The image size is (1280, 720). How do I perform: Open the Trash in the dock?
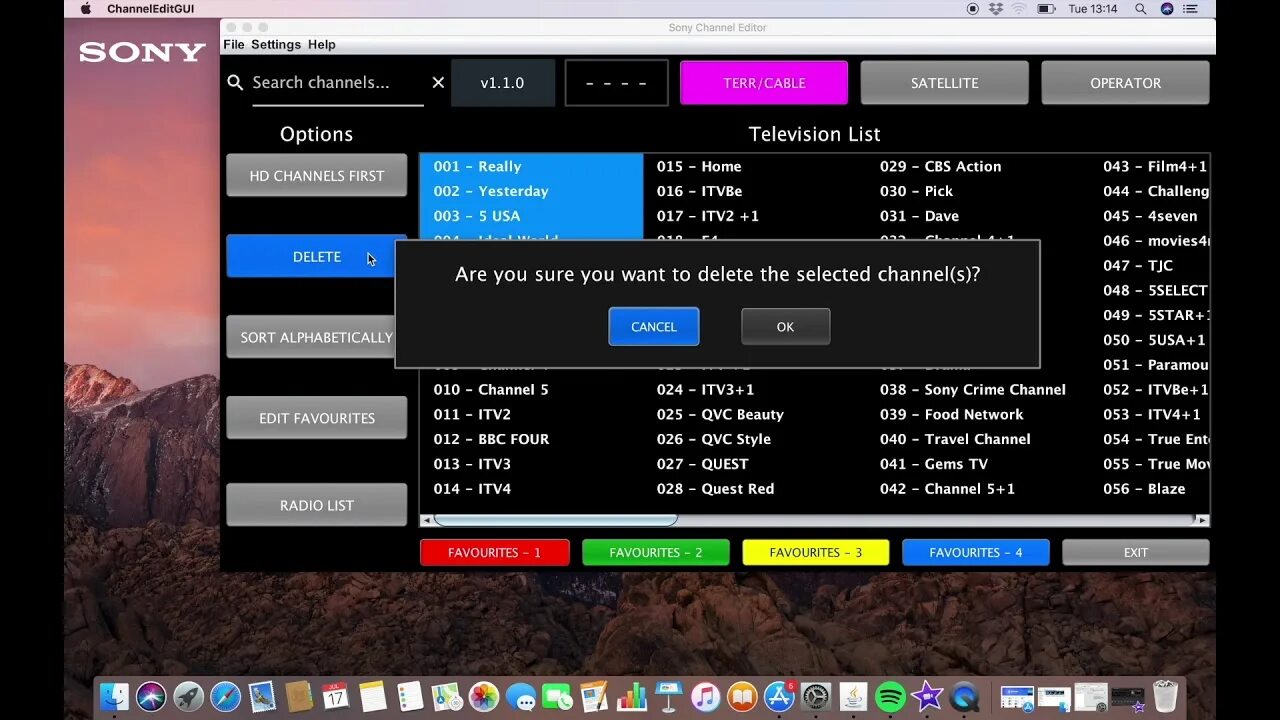coord(1165,697)
